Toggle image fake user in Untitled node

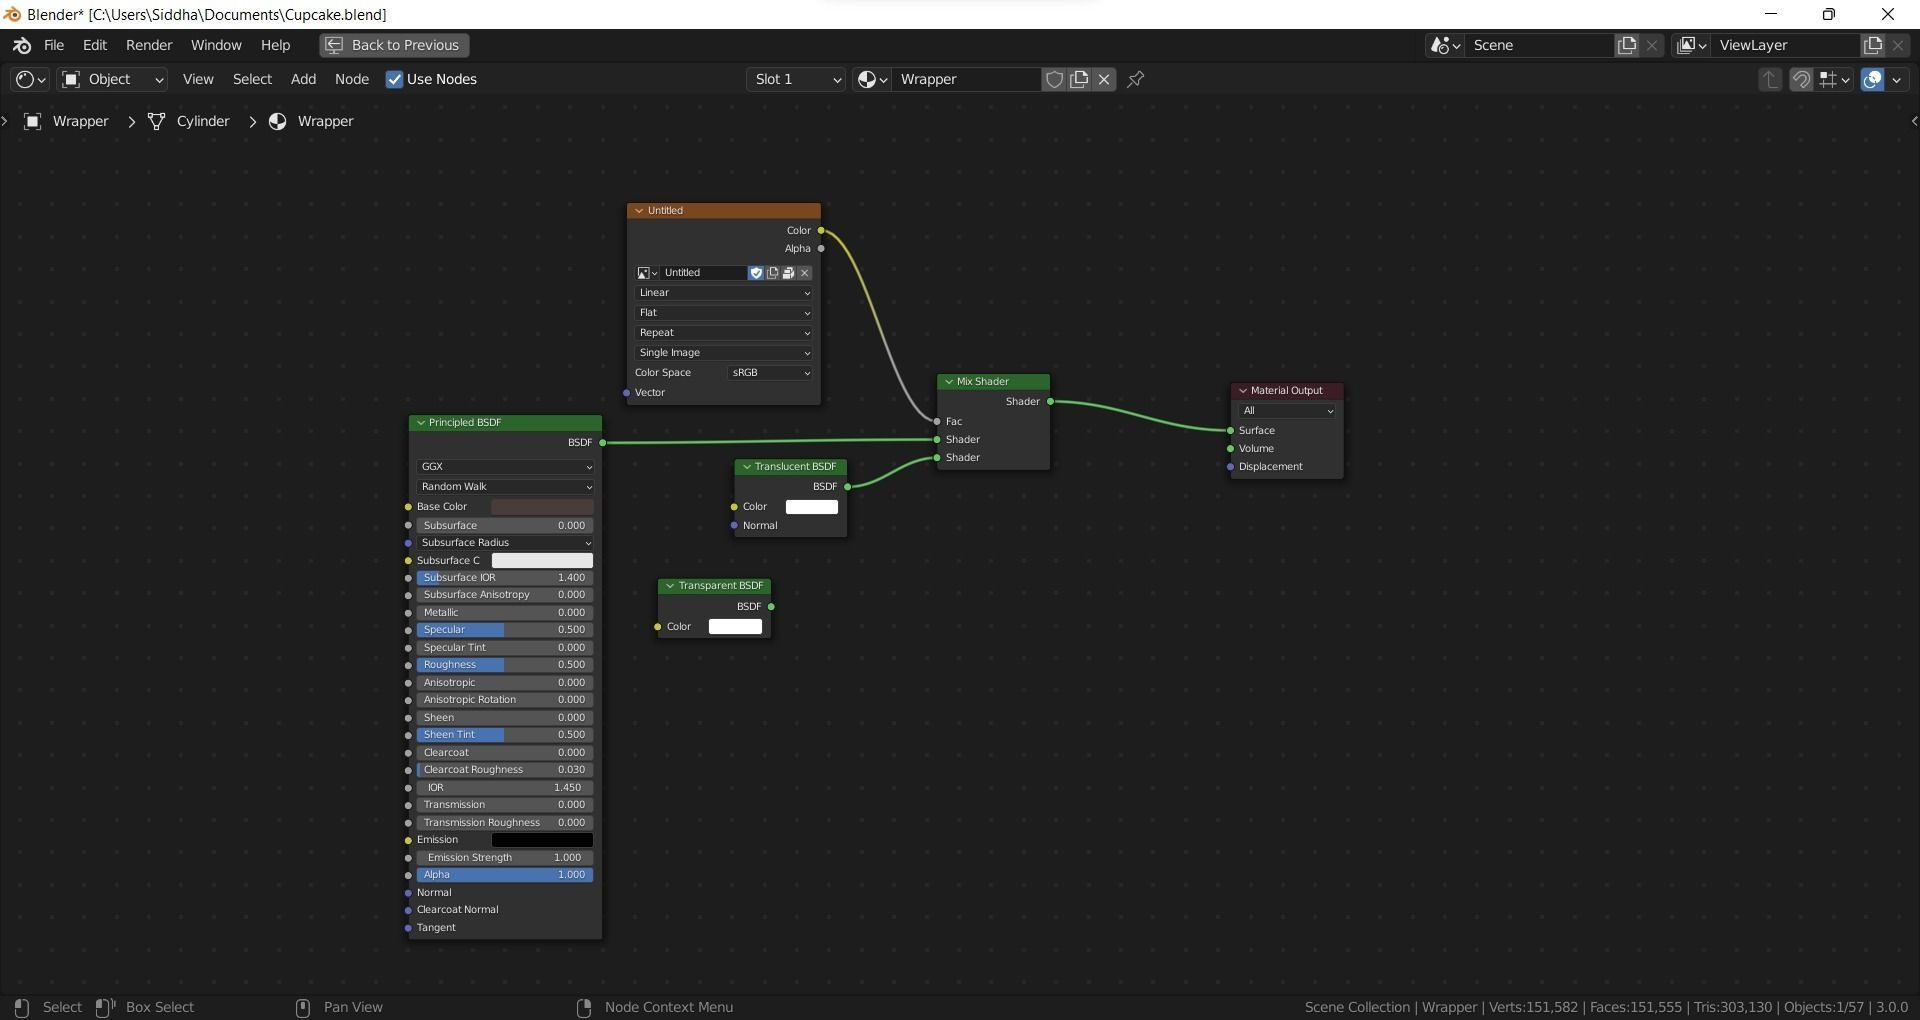coord(756,273)
